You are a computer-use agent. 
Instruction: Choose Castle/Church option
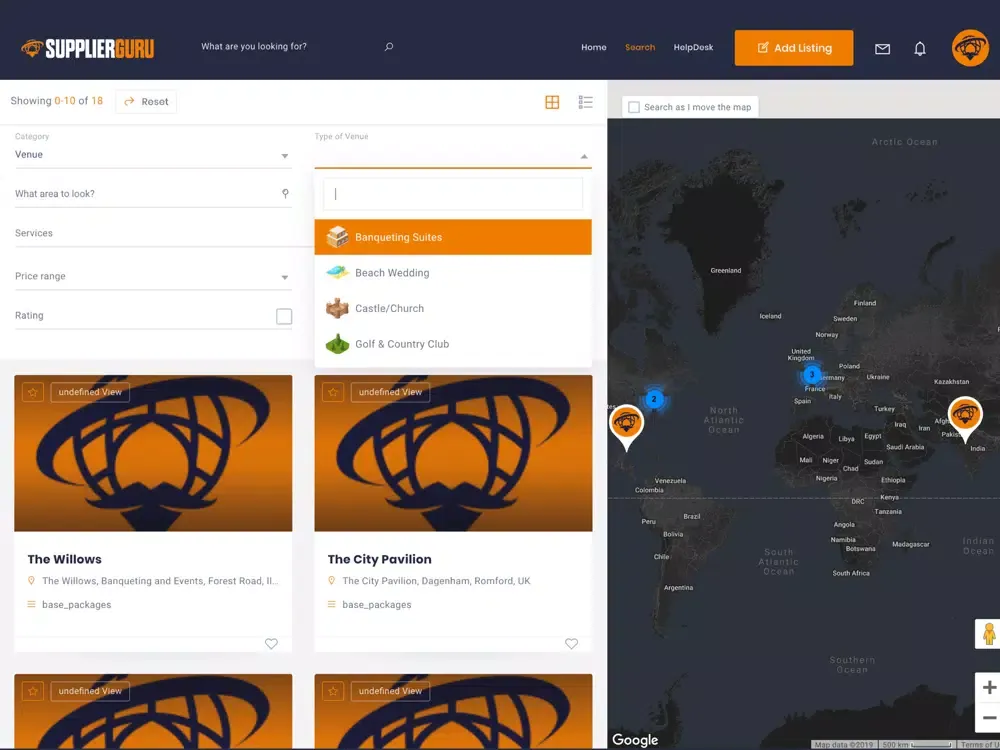click(x=453, y=309)
